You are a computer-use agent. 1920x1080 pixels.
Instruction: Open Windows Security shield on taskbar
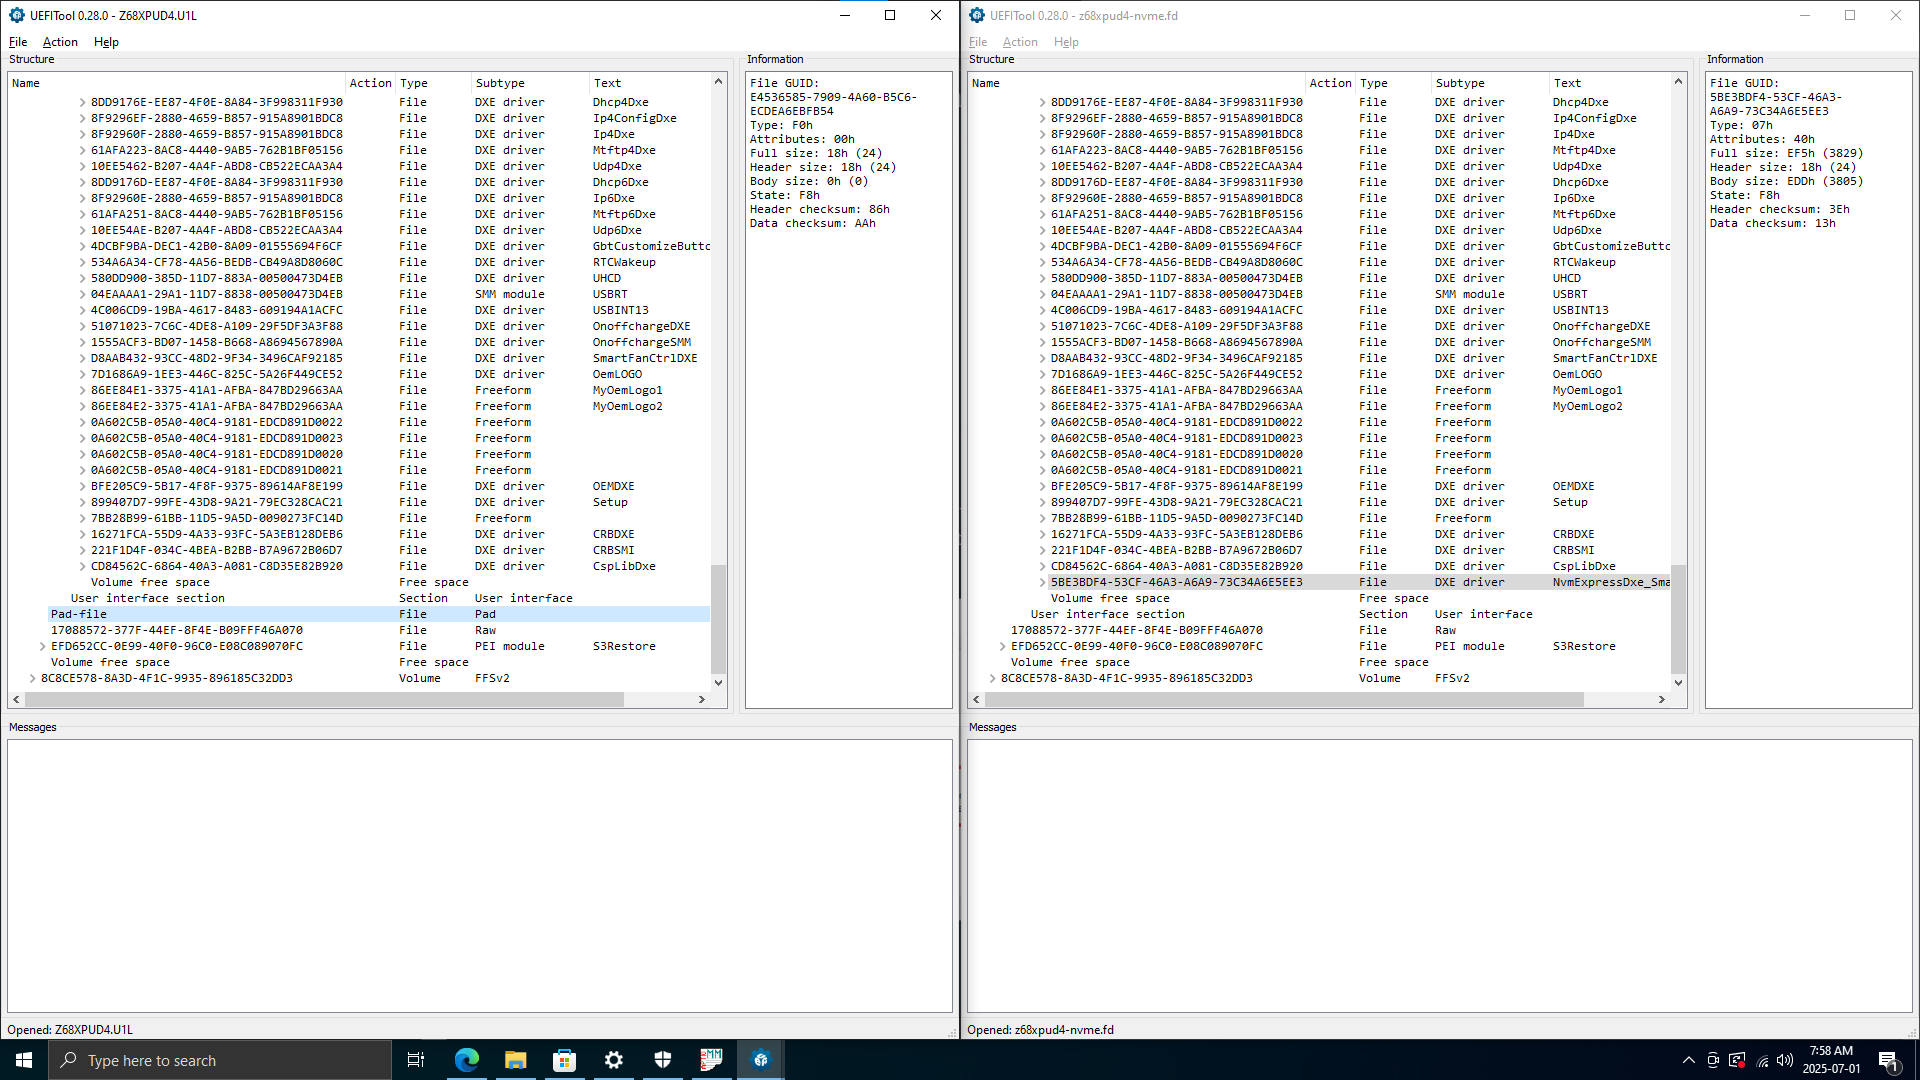pyautogui.click(x=662, y=1060)
